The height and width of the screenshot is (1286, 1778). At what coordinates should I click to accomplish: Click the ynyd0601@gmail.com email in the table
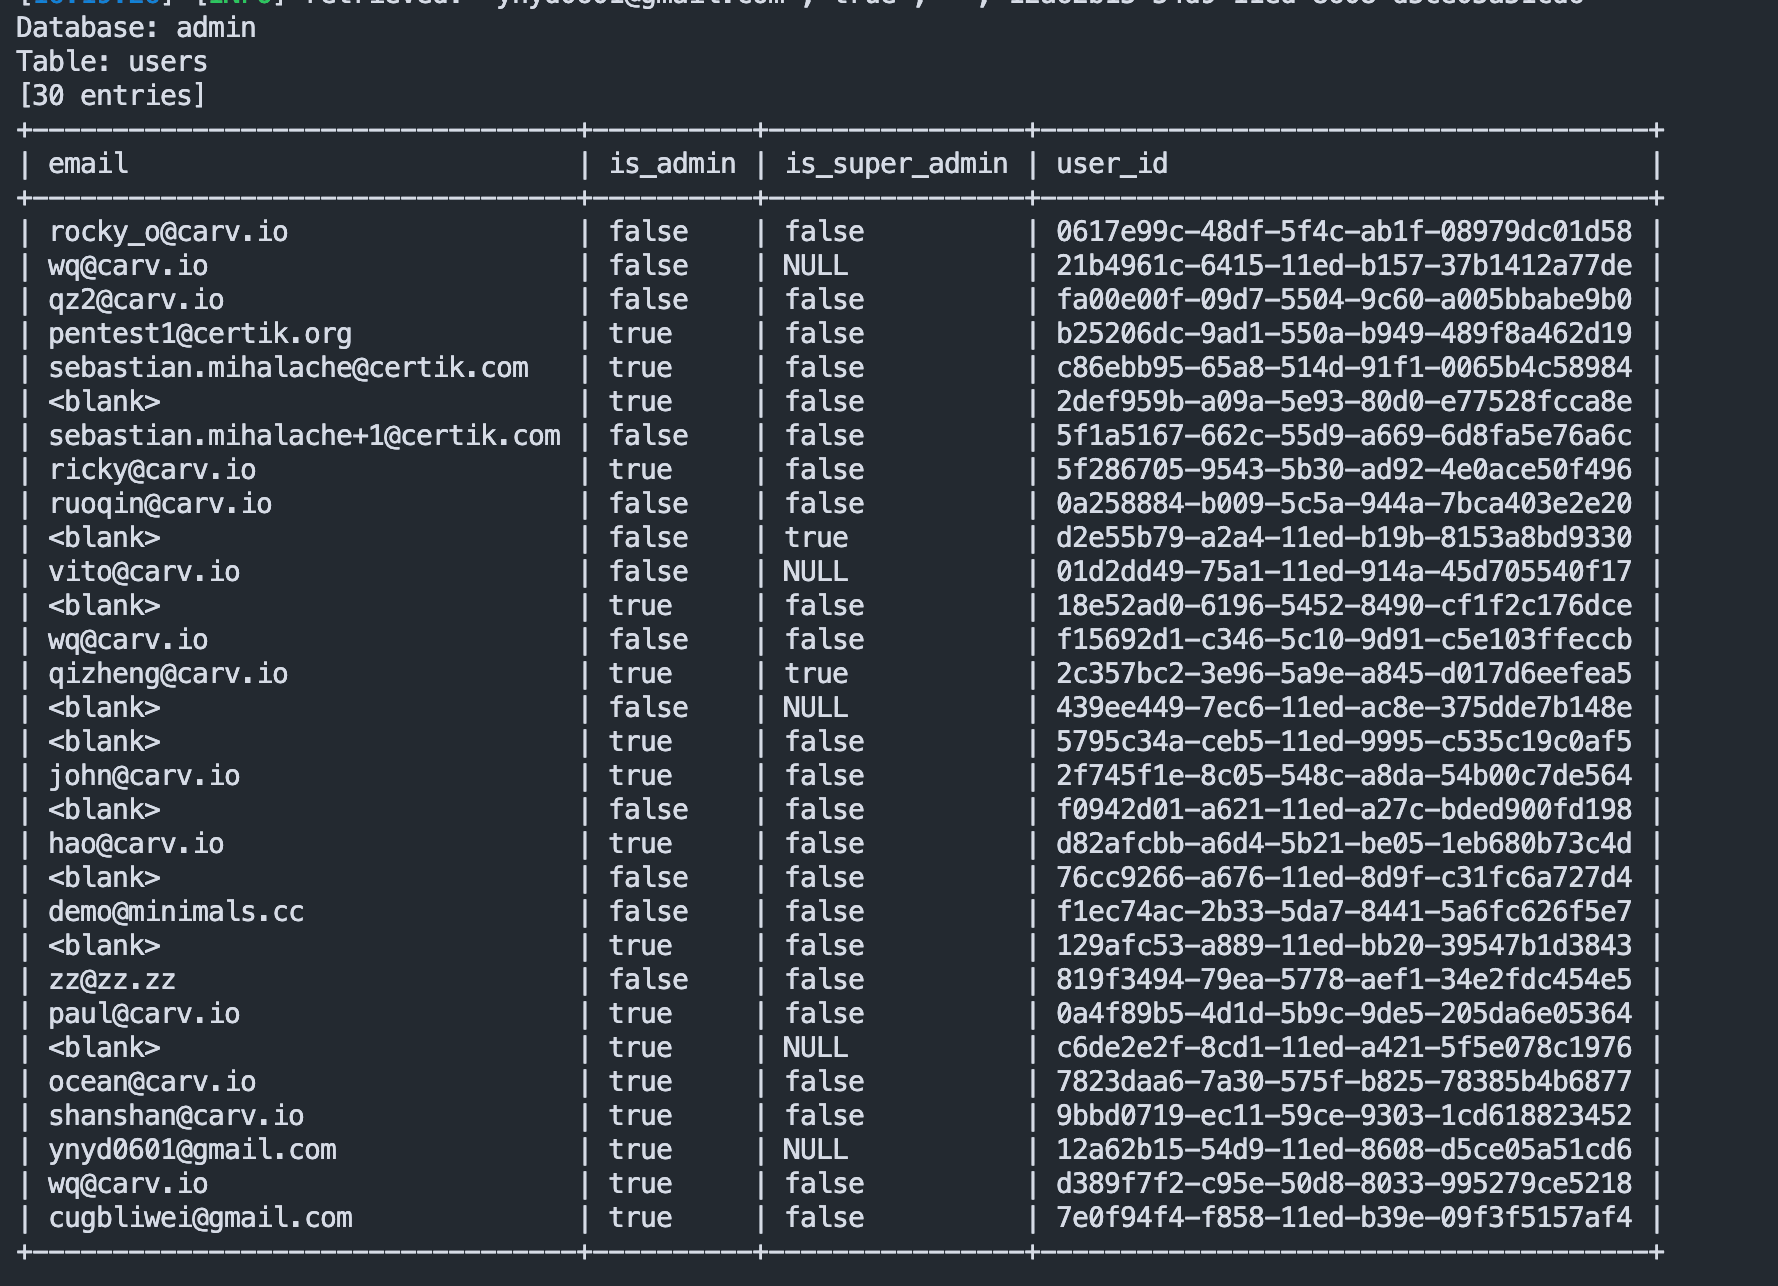pyautogui.click(x=192, y=1150)
